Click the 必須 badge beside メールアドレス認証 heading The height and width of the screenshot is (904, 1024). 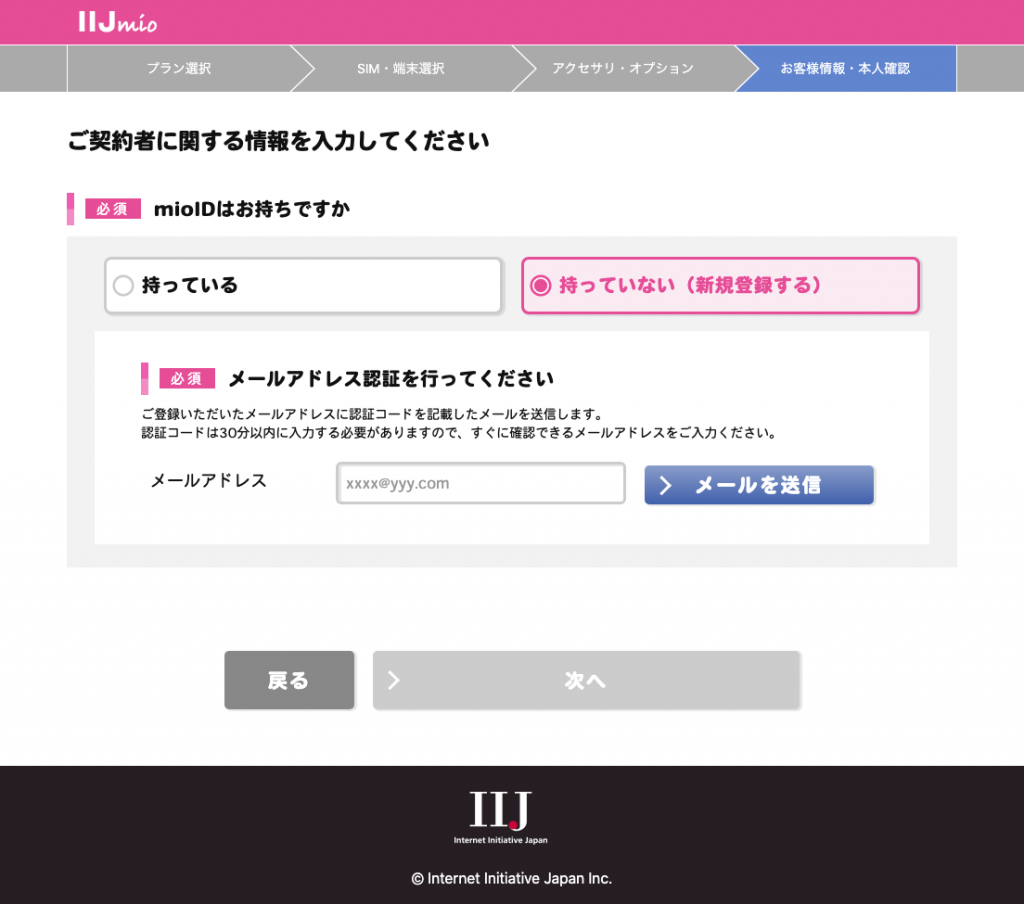[x=187, y=378]
